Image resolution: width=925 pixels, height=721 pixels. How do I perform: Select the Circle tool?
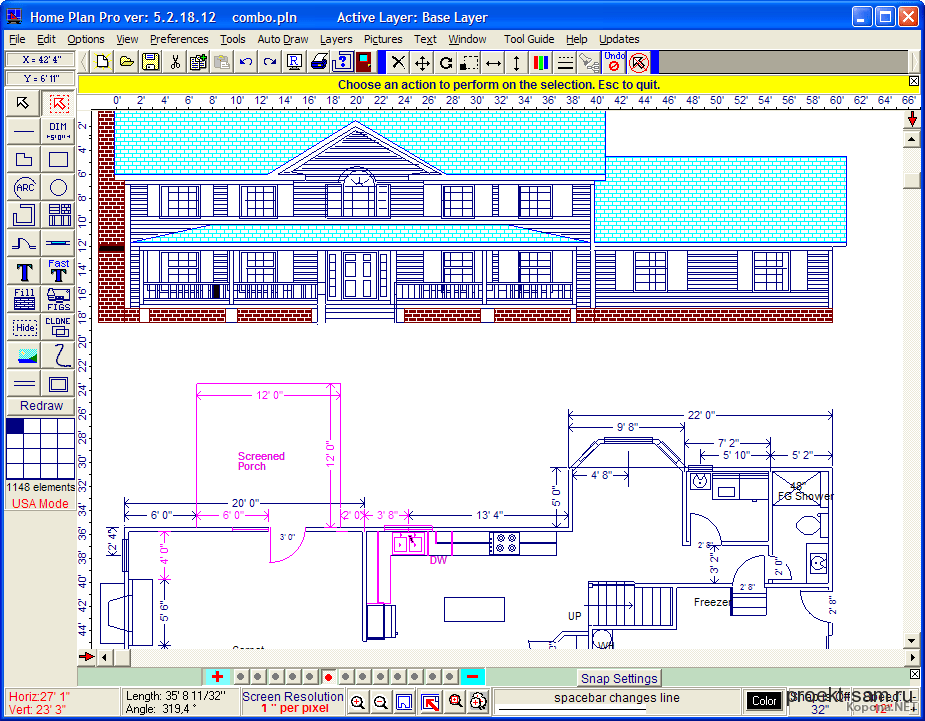pyautogui.click(x=58, y=188)
